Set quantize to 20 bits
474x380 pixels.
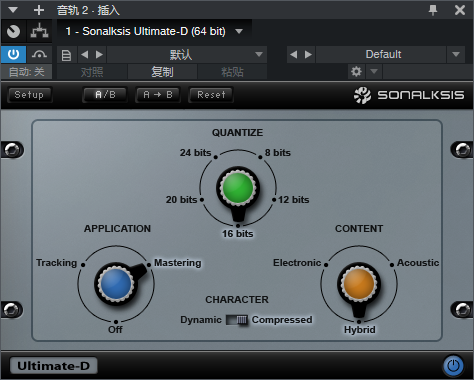(181, 200)
